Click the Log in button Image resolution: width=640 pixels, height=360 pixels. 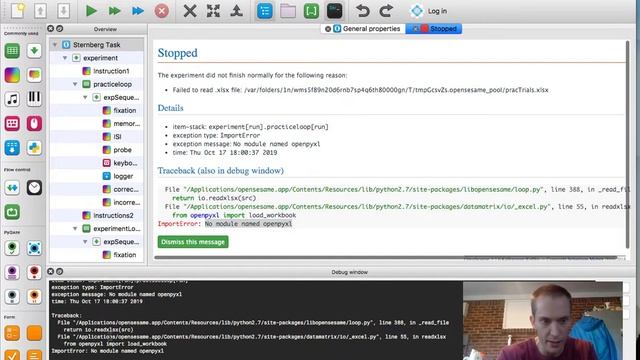429,11
